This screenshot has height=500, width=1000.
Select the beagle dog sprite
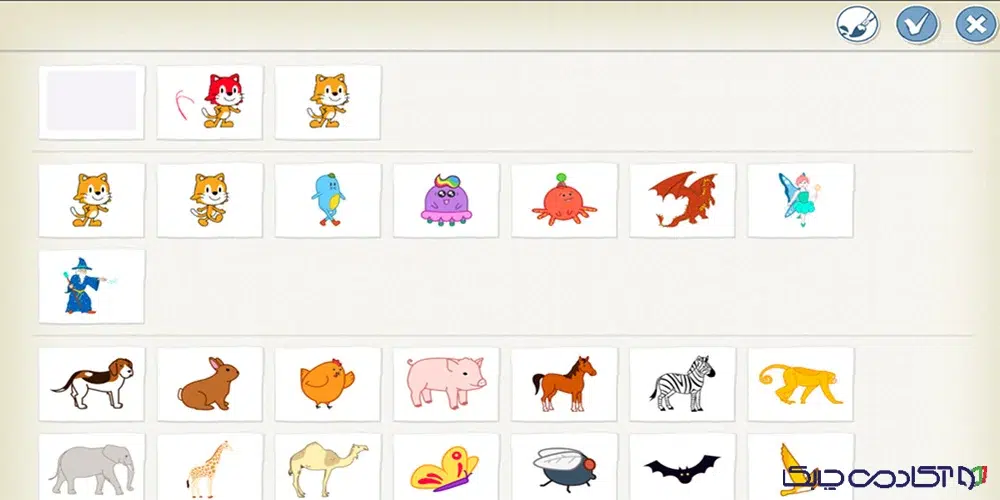pyautogui.click(x=92, y=384)
